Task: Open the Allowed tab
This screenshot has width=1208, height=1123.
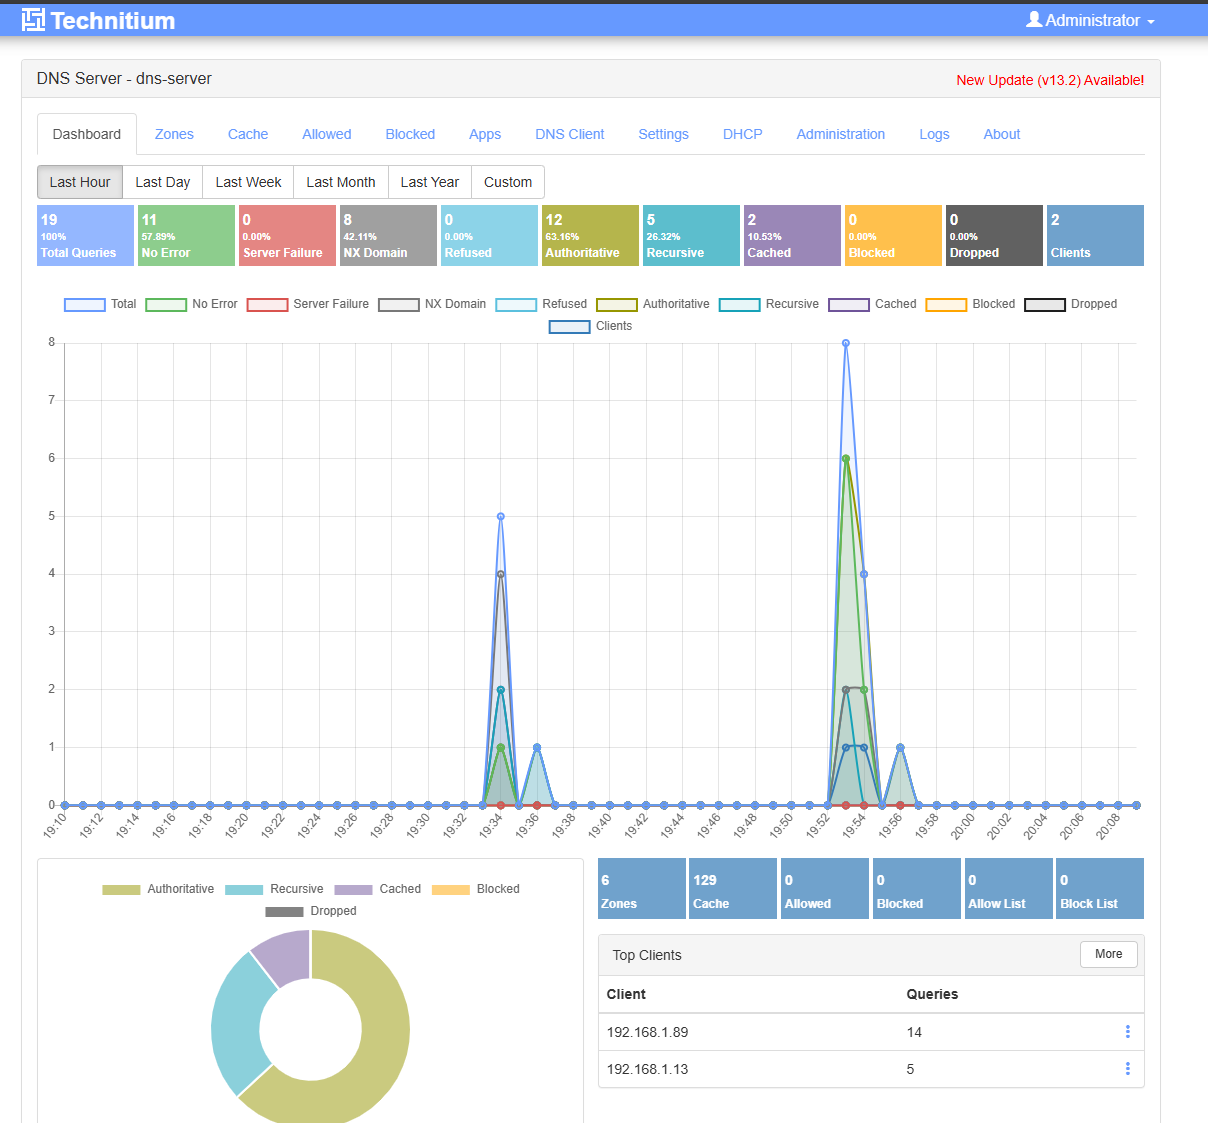Action: [x=327, y=134]
